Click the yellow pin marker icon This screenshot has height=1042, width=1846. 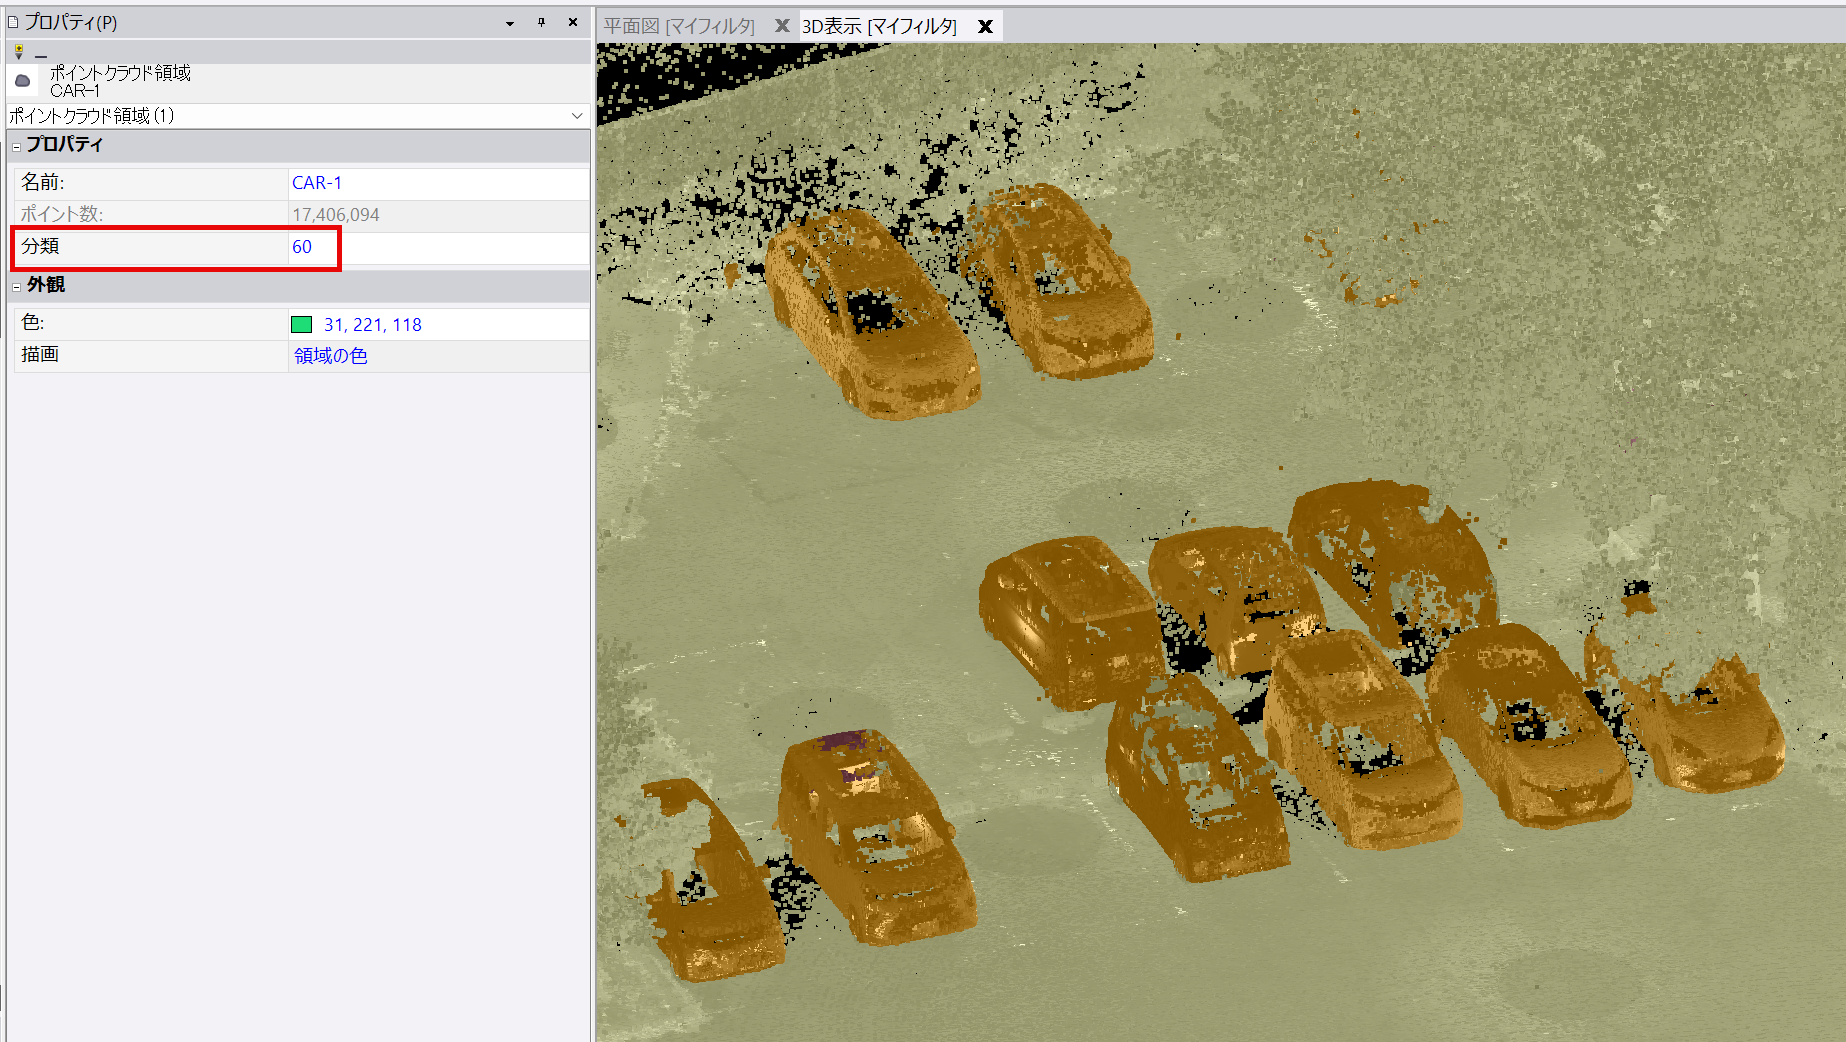pos(18,52)
